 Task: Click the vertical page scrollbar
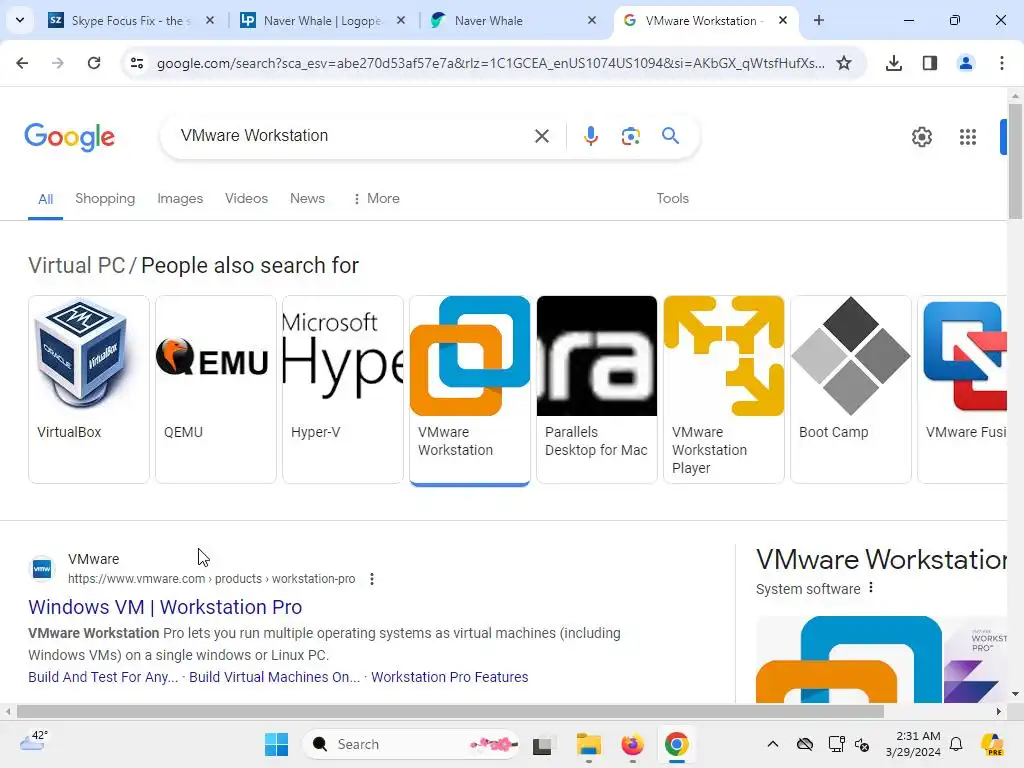pyautogui.click(x=1015, y=161)
